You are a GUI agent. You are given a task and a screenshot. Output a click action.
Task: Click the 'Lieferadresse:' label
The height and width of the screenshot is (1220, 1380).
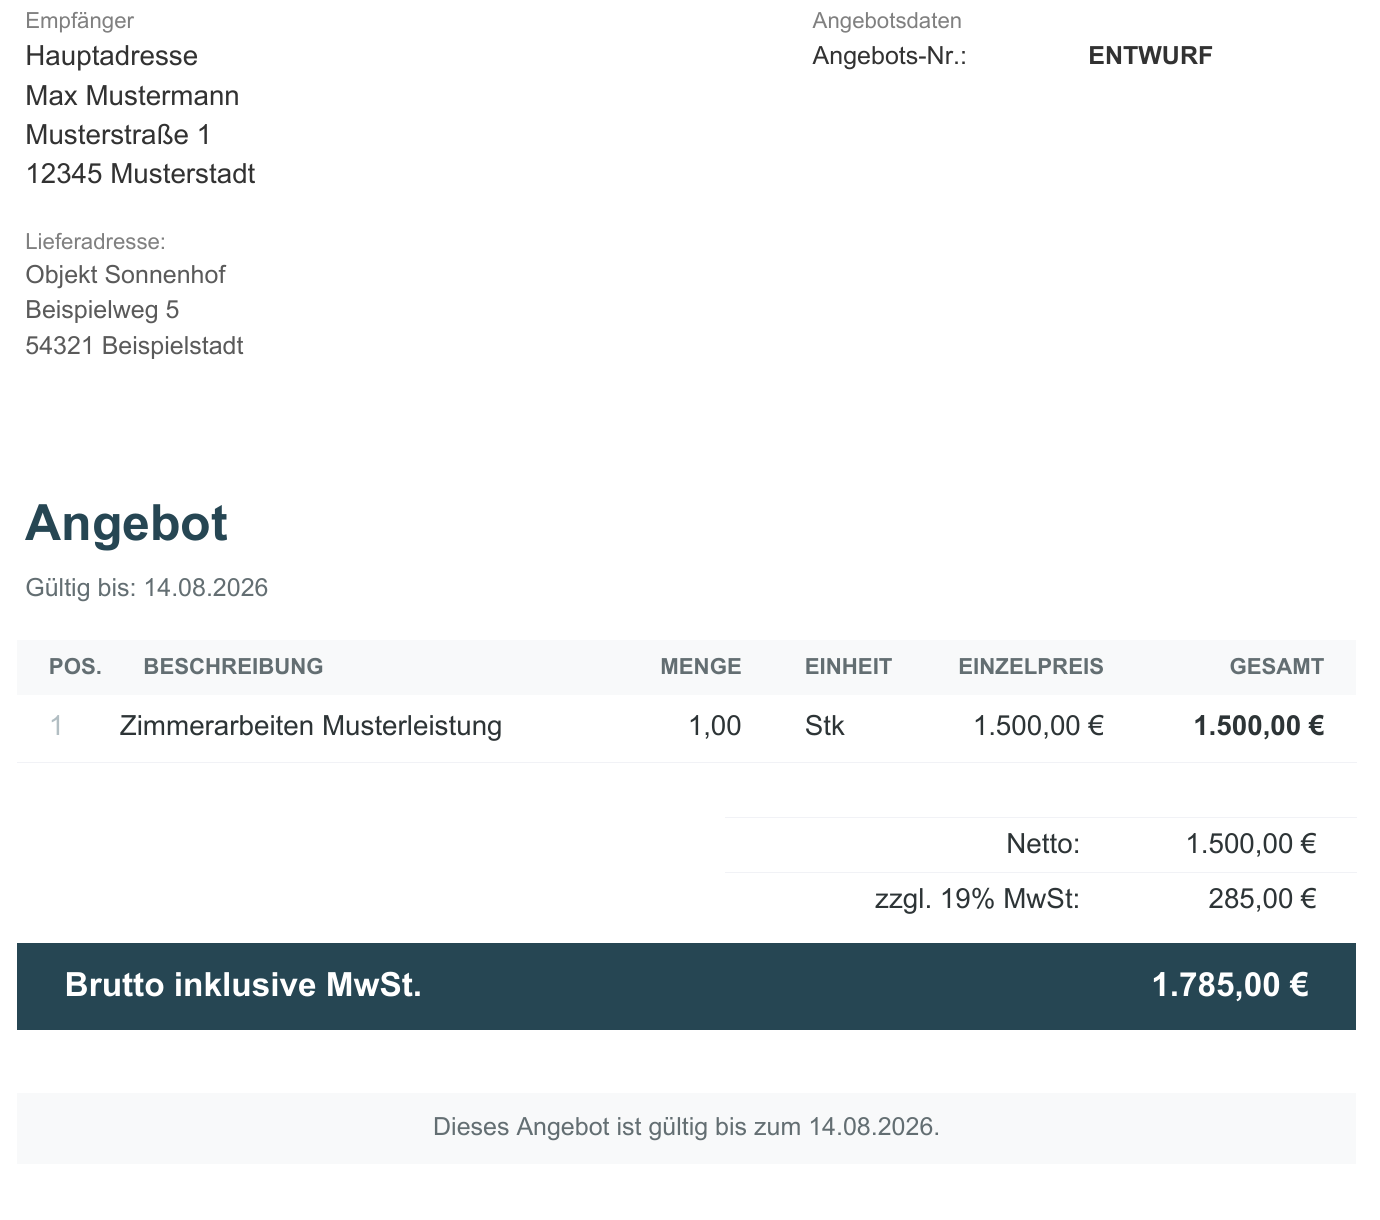(x=95, y=242)
